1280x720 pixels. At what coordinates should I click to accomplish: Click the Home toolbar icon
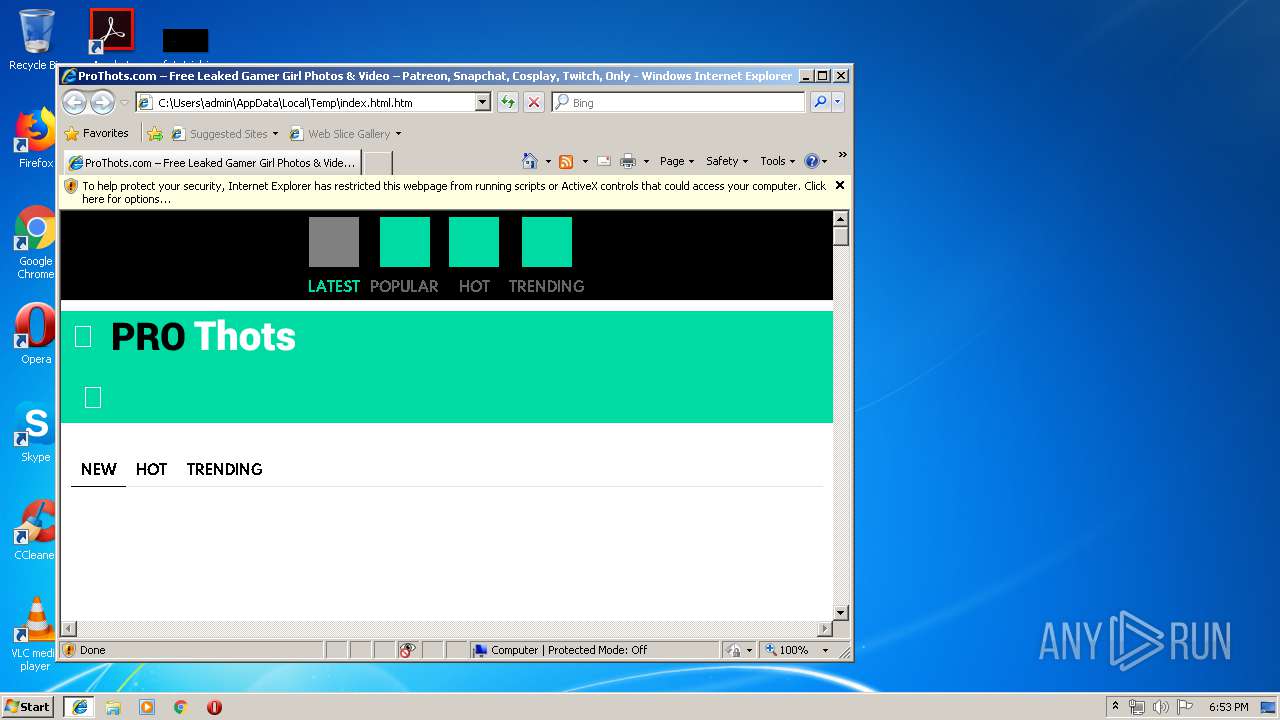click(530, 161)
